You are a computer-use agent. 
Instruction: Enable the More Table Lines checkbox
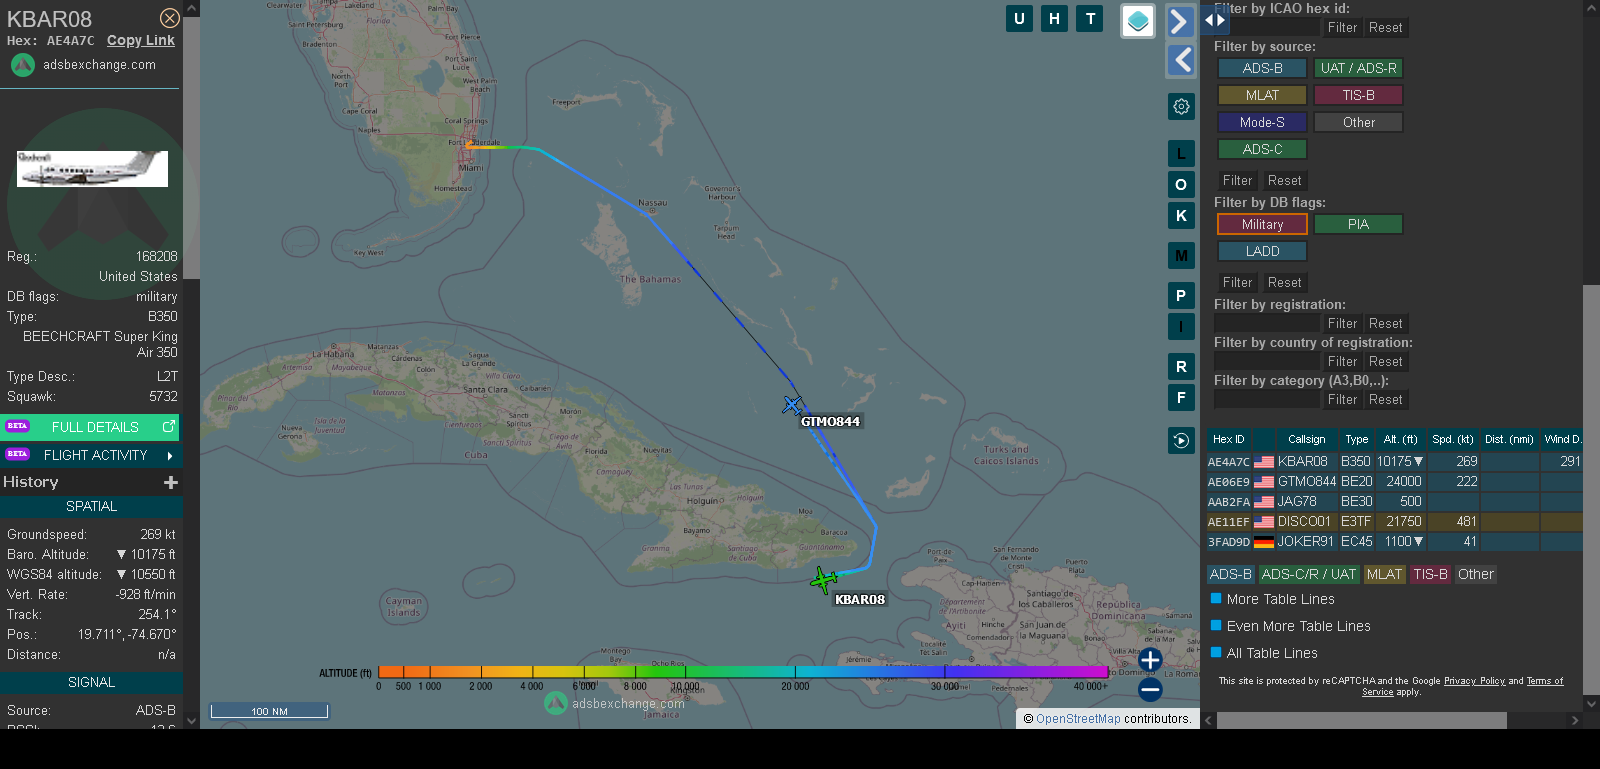coord(1217,599)
